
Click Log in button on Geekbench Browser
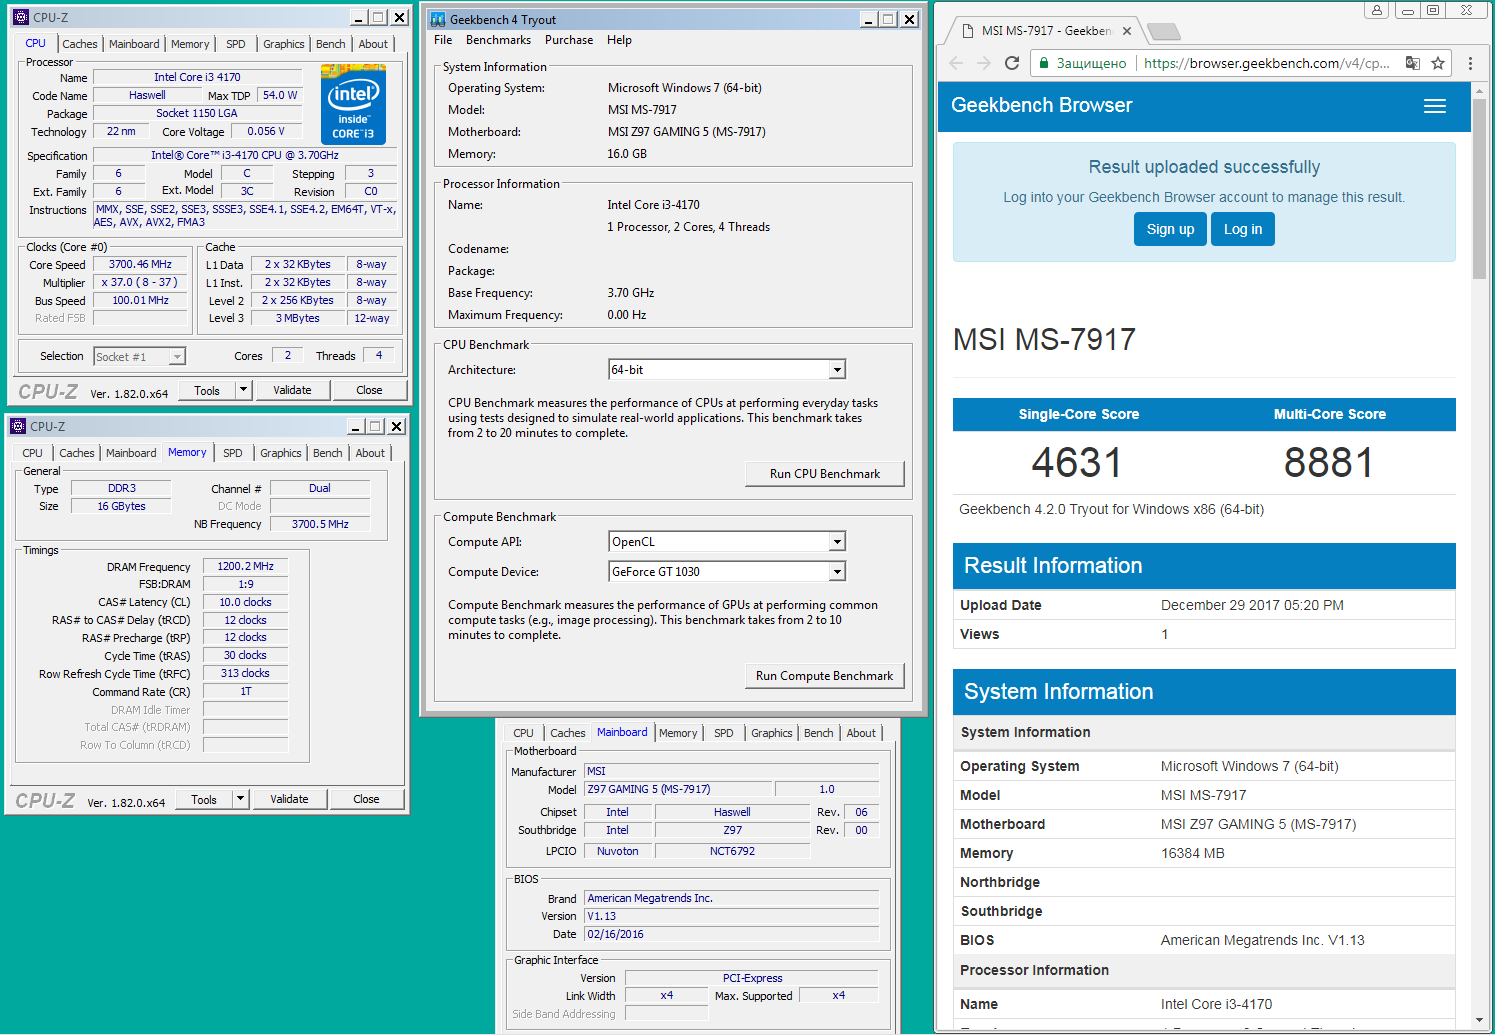tap(1243, 229)
